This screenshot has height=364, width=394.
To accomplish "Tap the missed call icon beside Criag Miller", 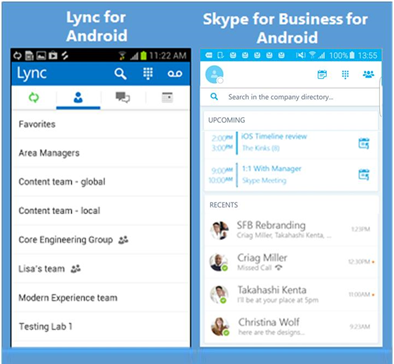I will point(279,268).
